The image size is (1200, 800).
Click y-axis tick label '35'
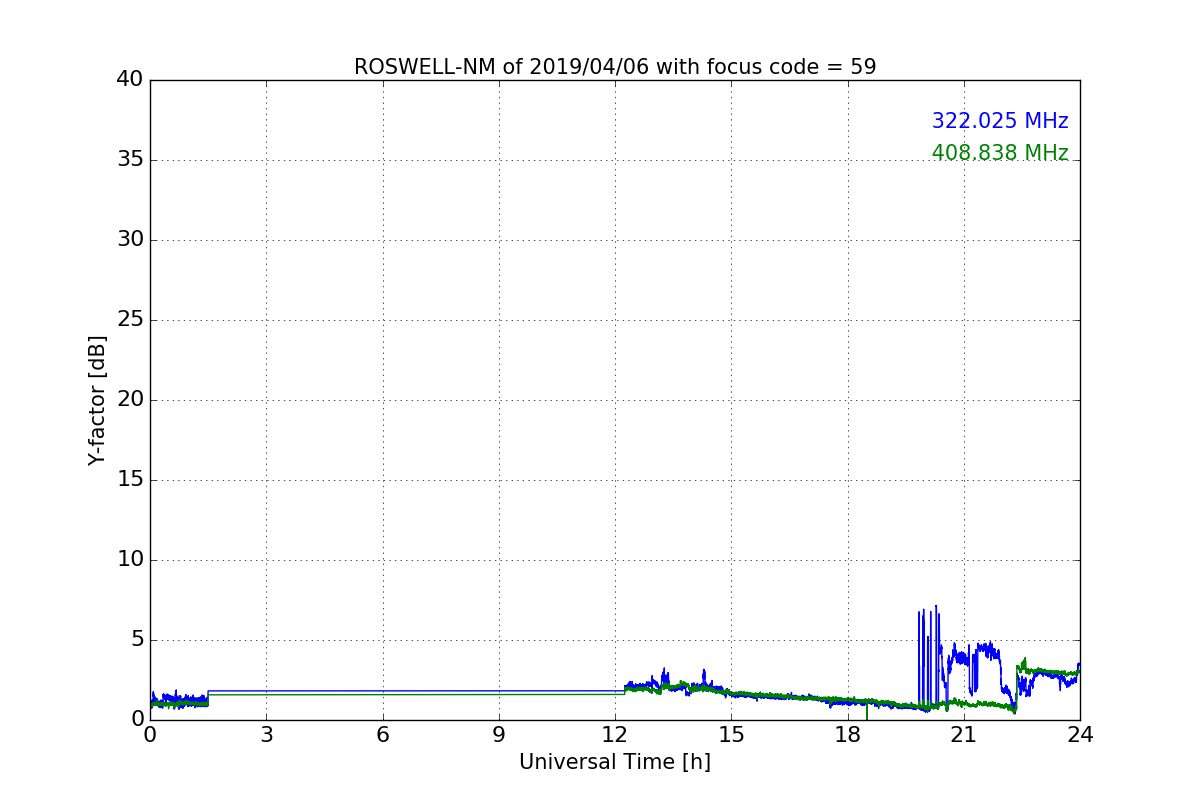click(x=130, y=160)
